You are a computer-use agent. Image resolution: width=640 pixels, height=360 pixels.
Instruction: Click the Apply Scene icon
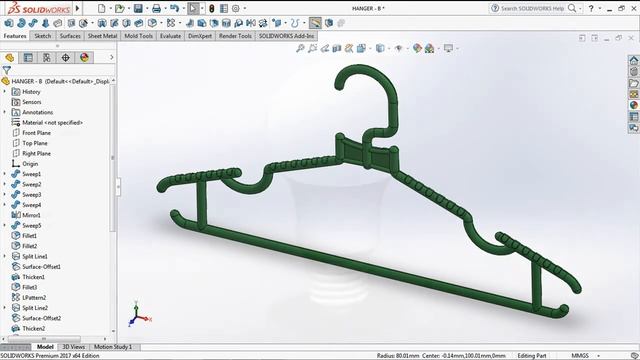click(x=429, y=49)
